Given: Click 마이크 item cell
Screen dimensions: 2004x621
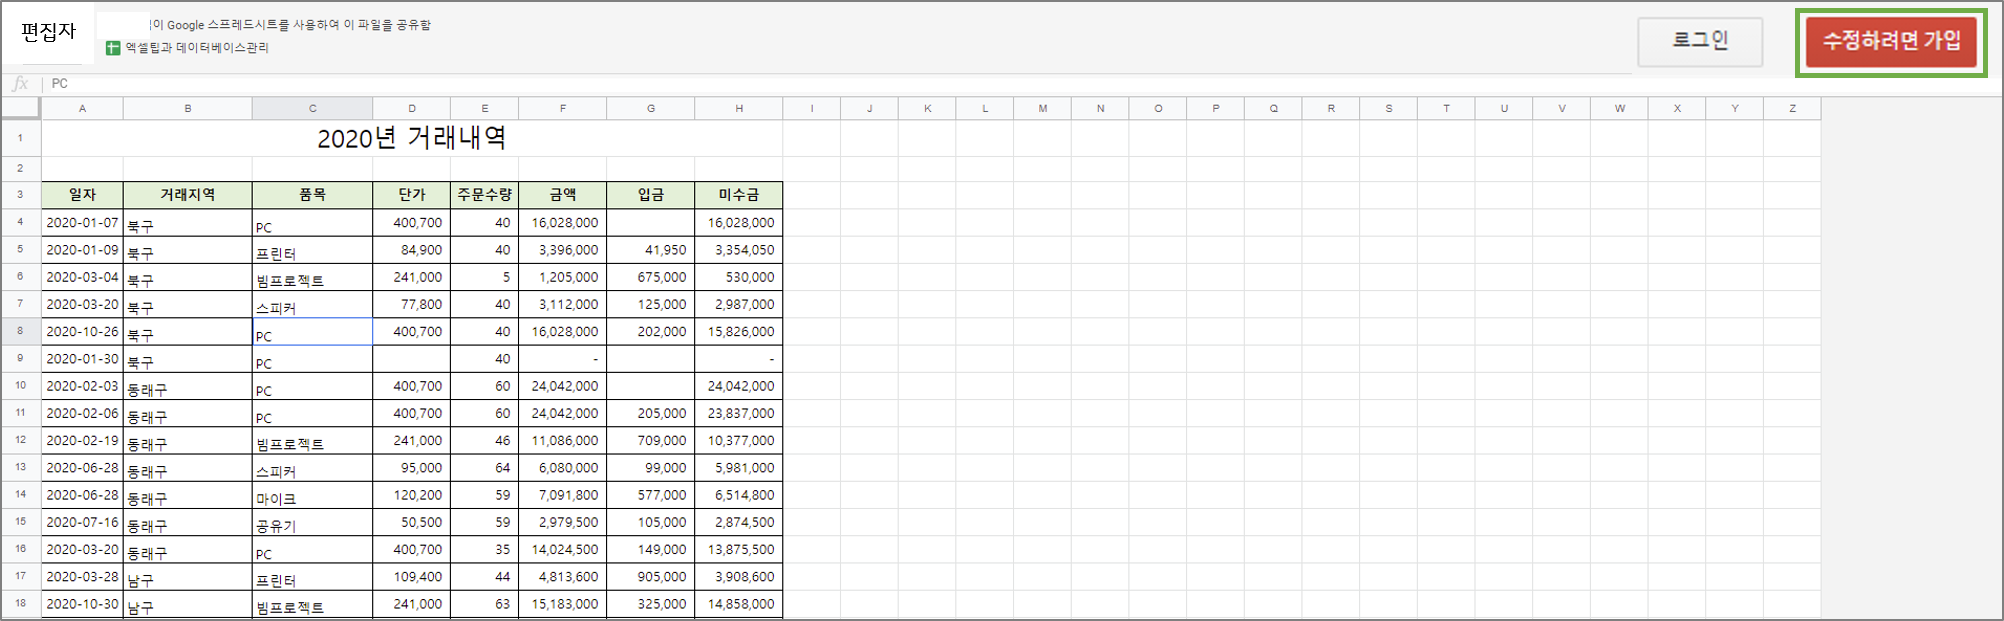Looking at the screenshot, I should (312, 495).
